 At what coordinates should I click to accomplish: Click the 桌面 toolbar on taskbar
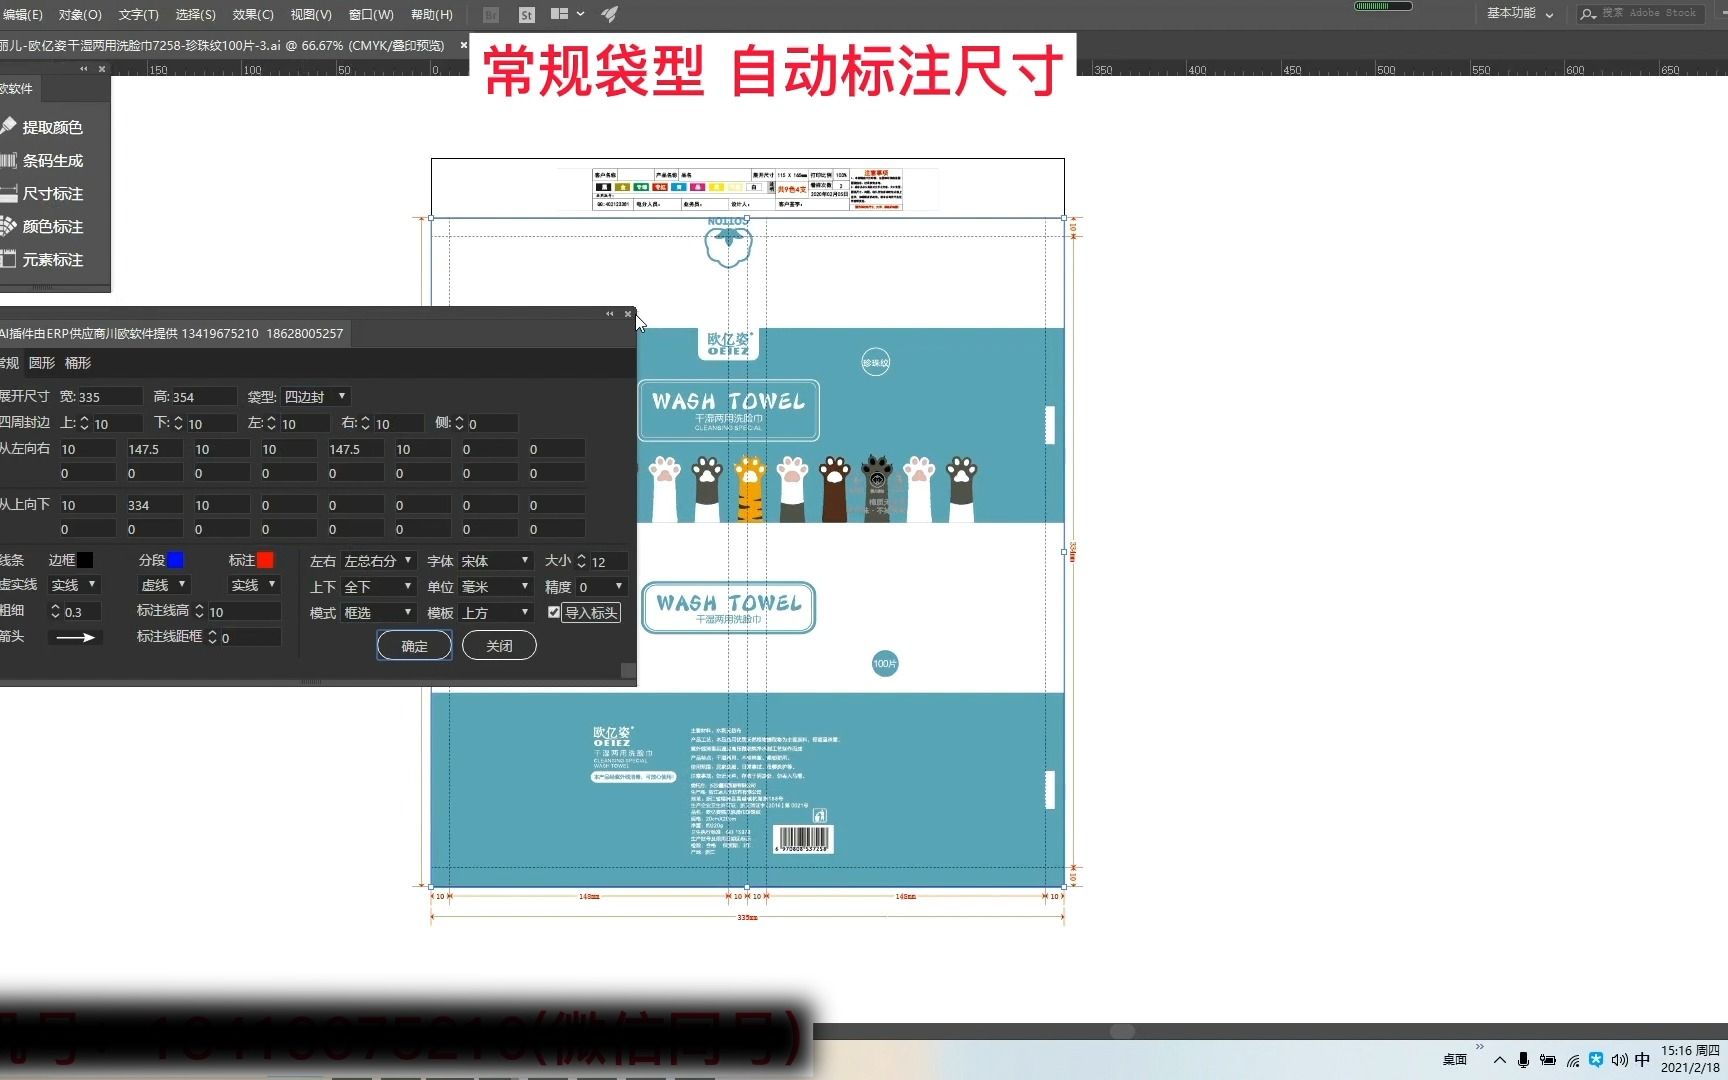coord(1455,1060)
